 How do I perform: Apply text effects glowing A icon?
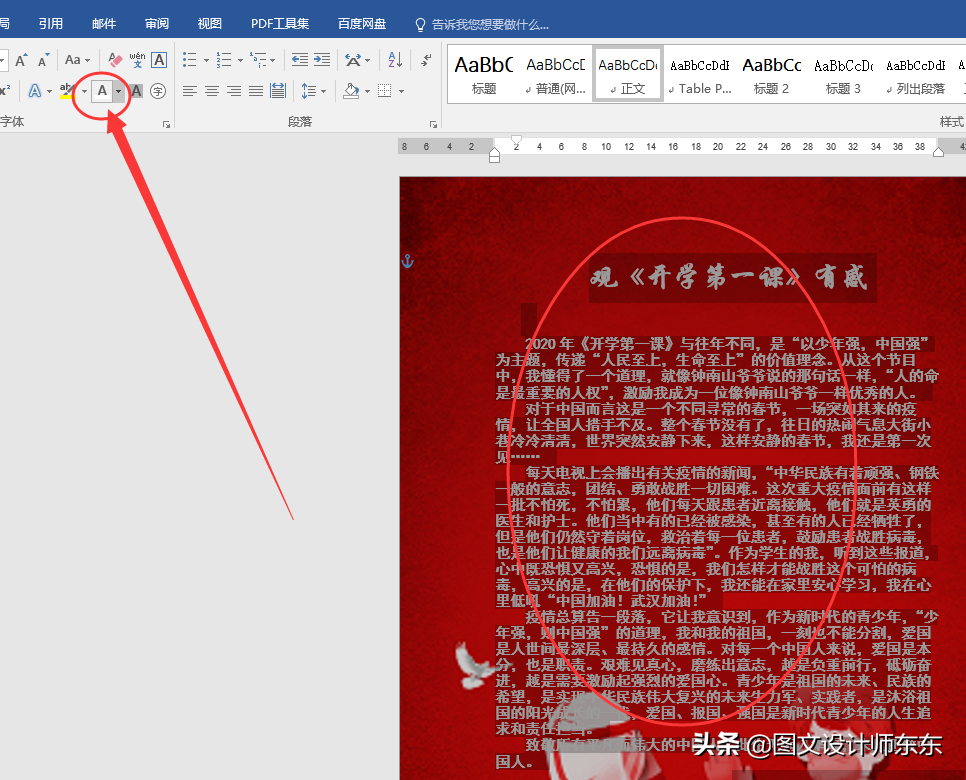pos(34,91)
